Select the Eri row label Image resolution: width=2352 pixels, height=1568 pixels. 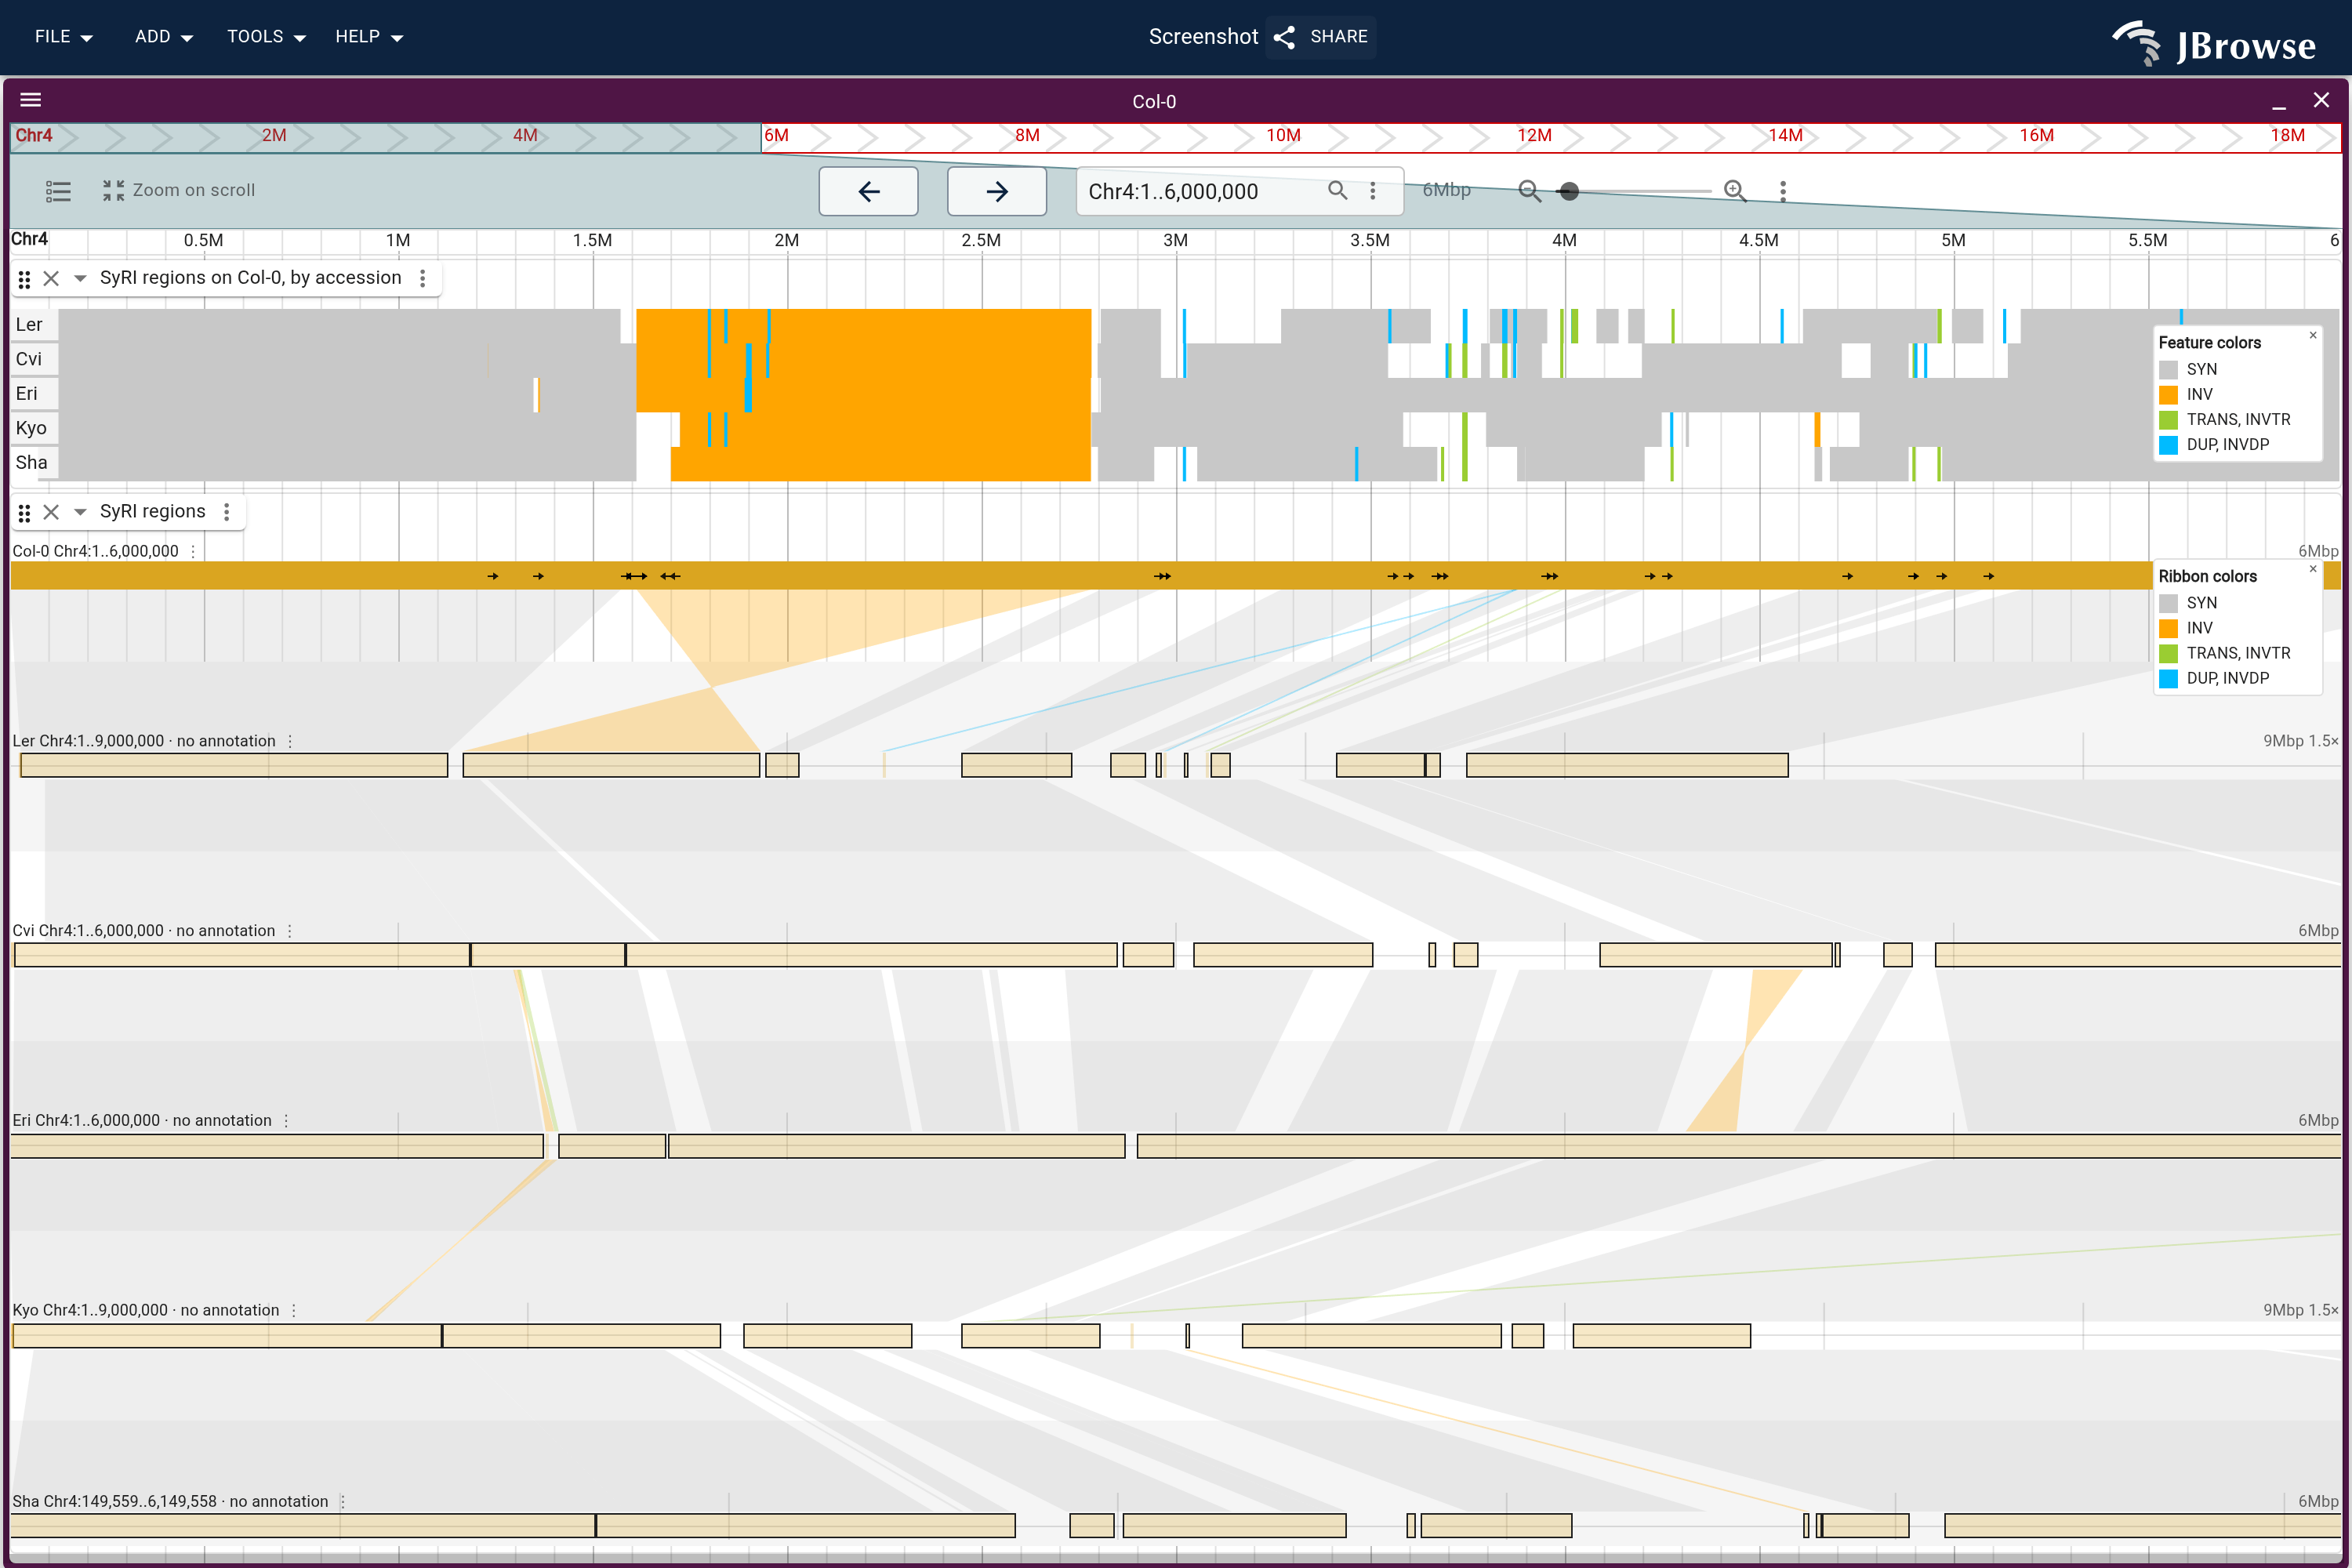point(34,393)
